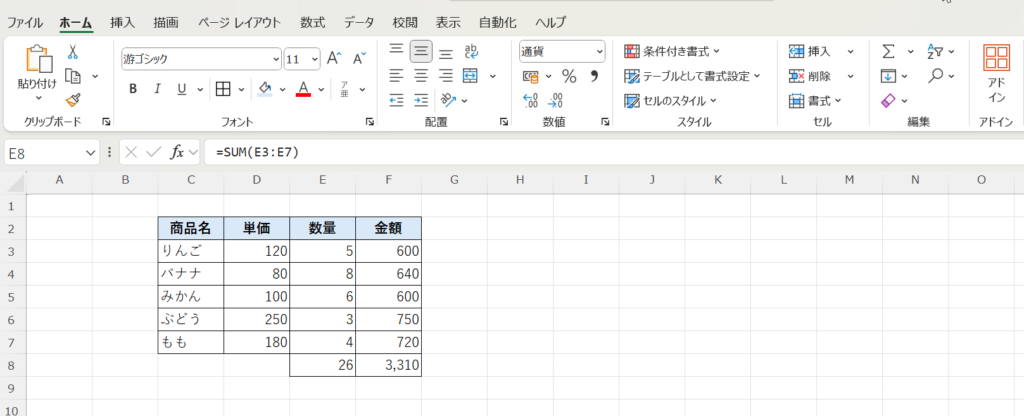
Task: Click the Increase Font Size icon
Action: 335,58
